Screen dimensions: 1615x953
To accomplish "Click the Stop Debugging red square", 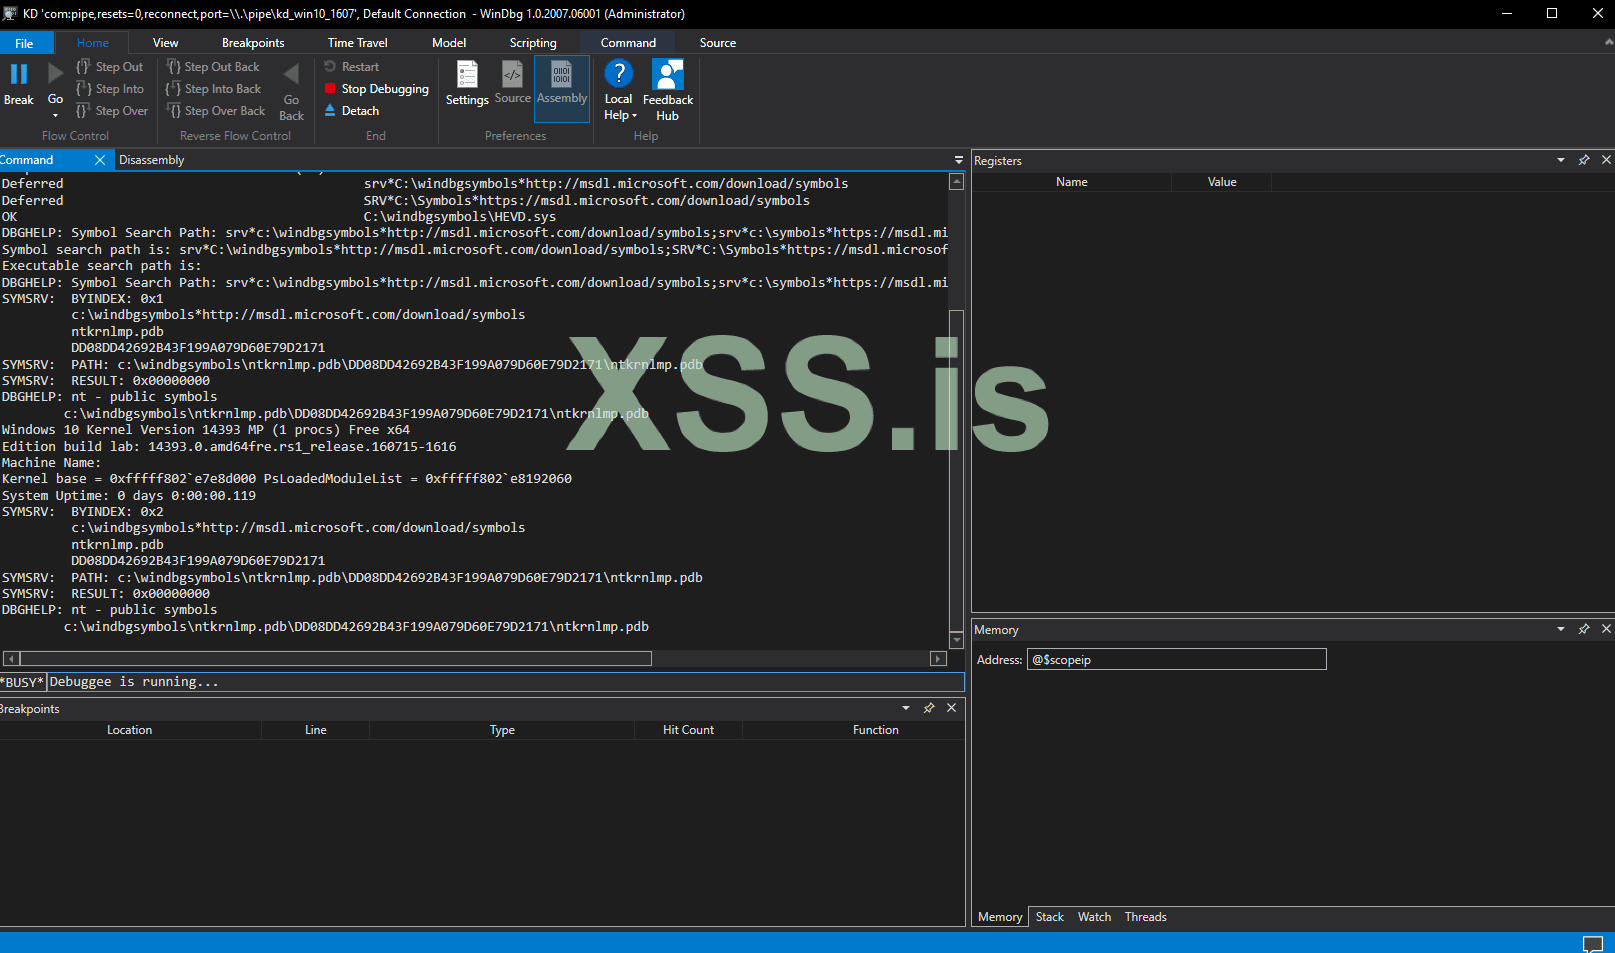I will tap(330, 89).
